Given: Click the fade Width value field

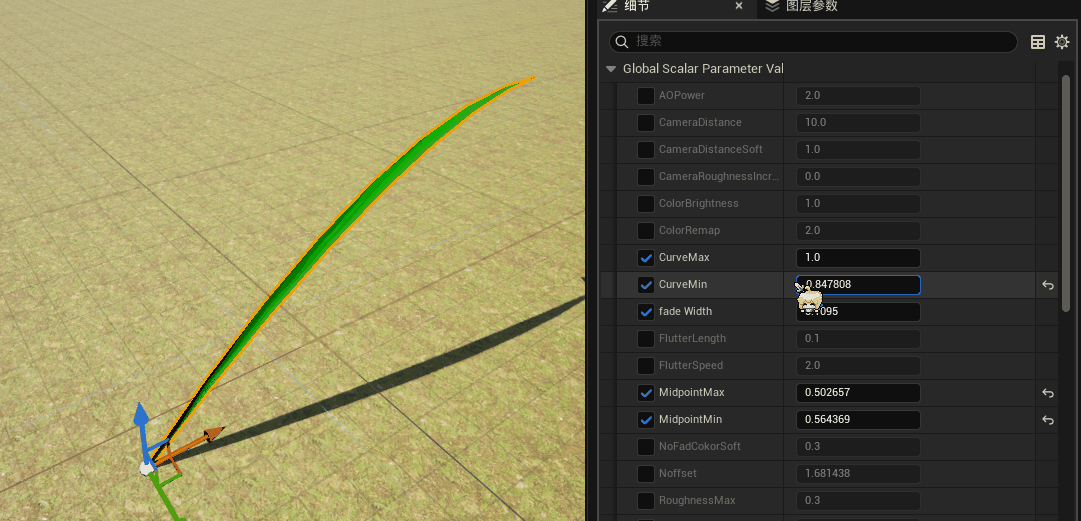Looking at the screenshot, I should tap(858, 311).
